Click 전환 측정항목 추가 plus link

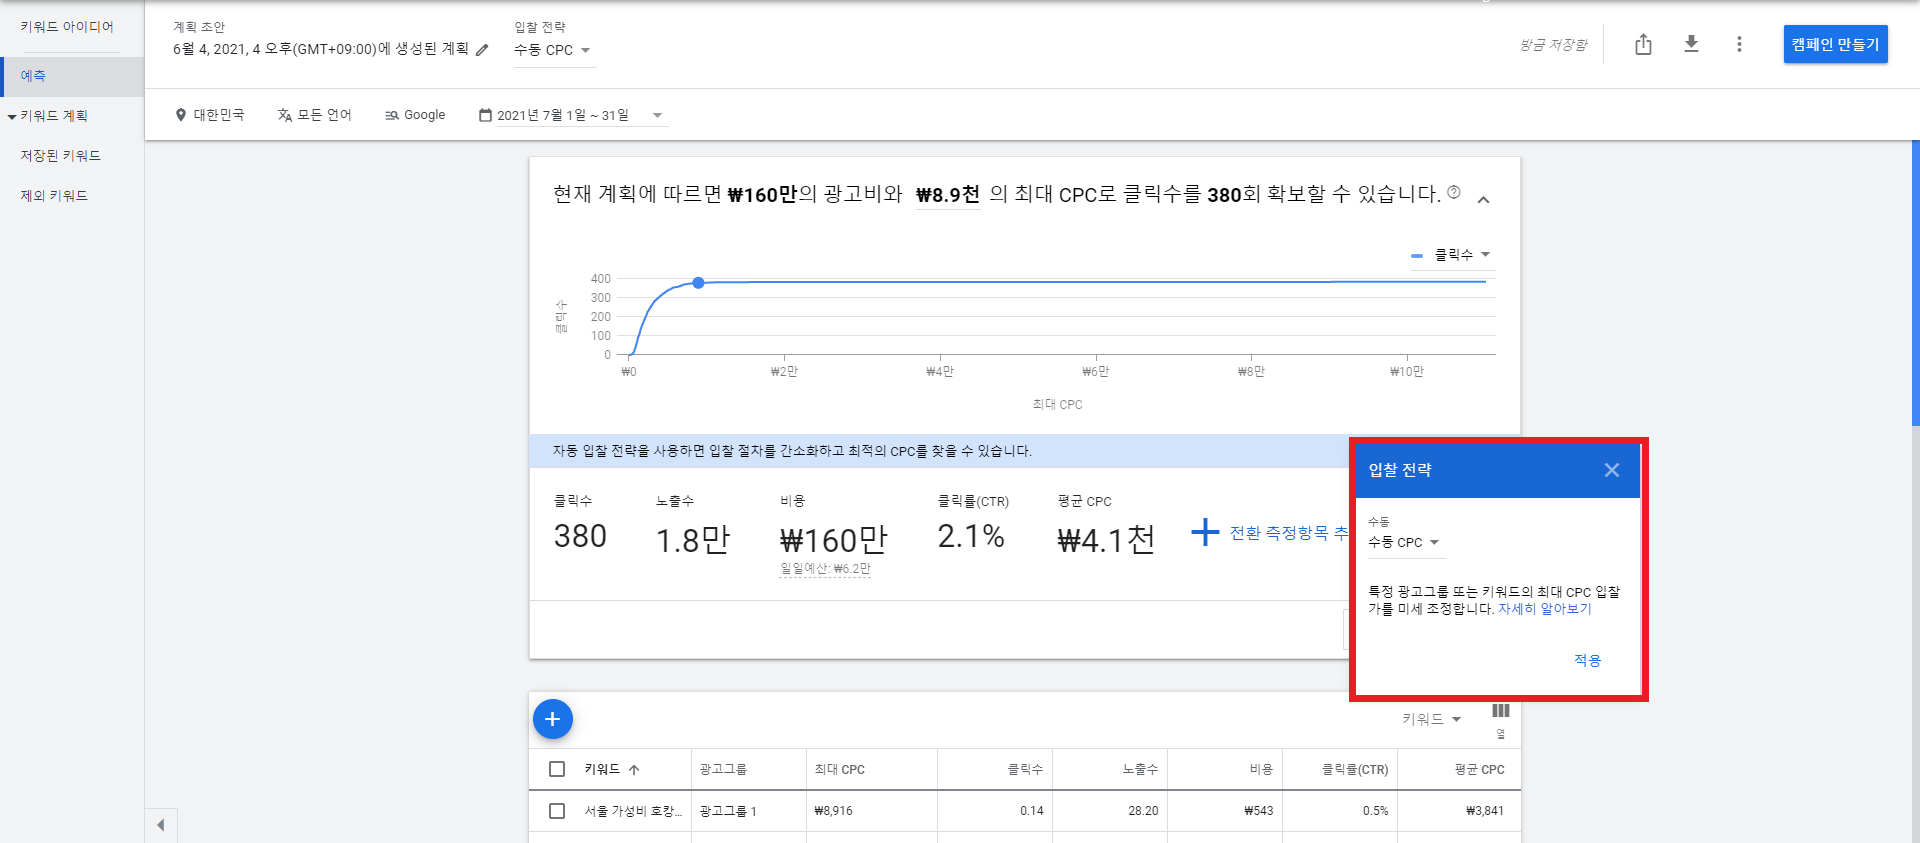1271,533
